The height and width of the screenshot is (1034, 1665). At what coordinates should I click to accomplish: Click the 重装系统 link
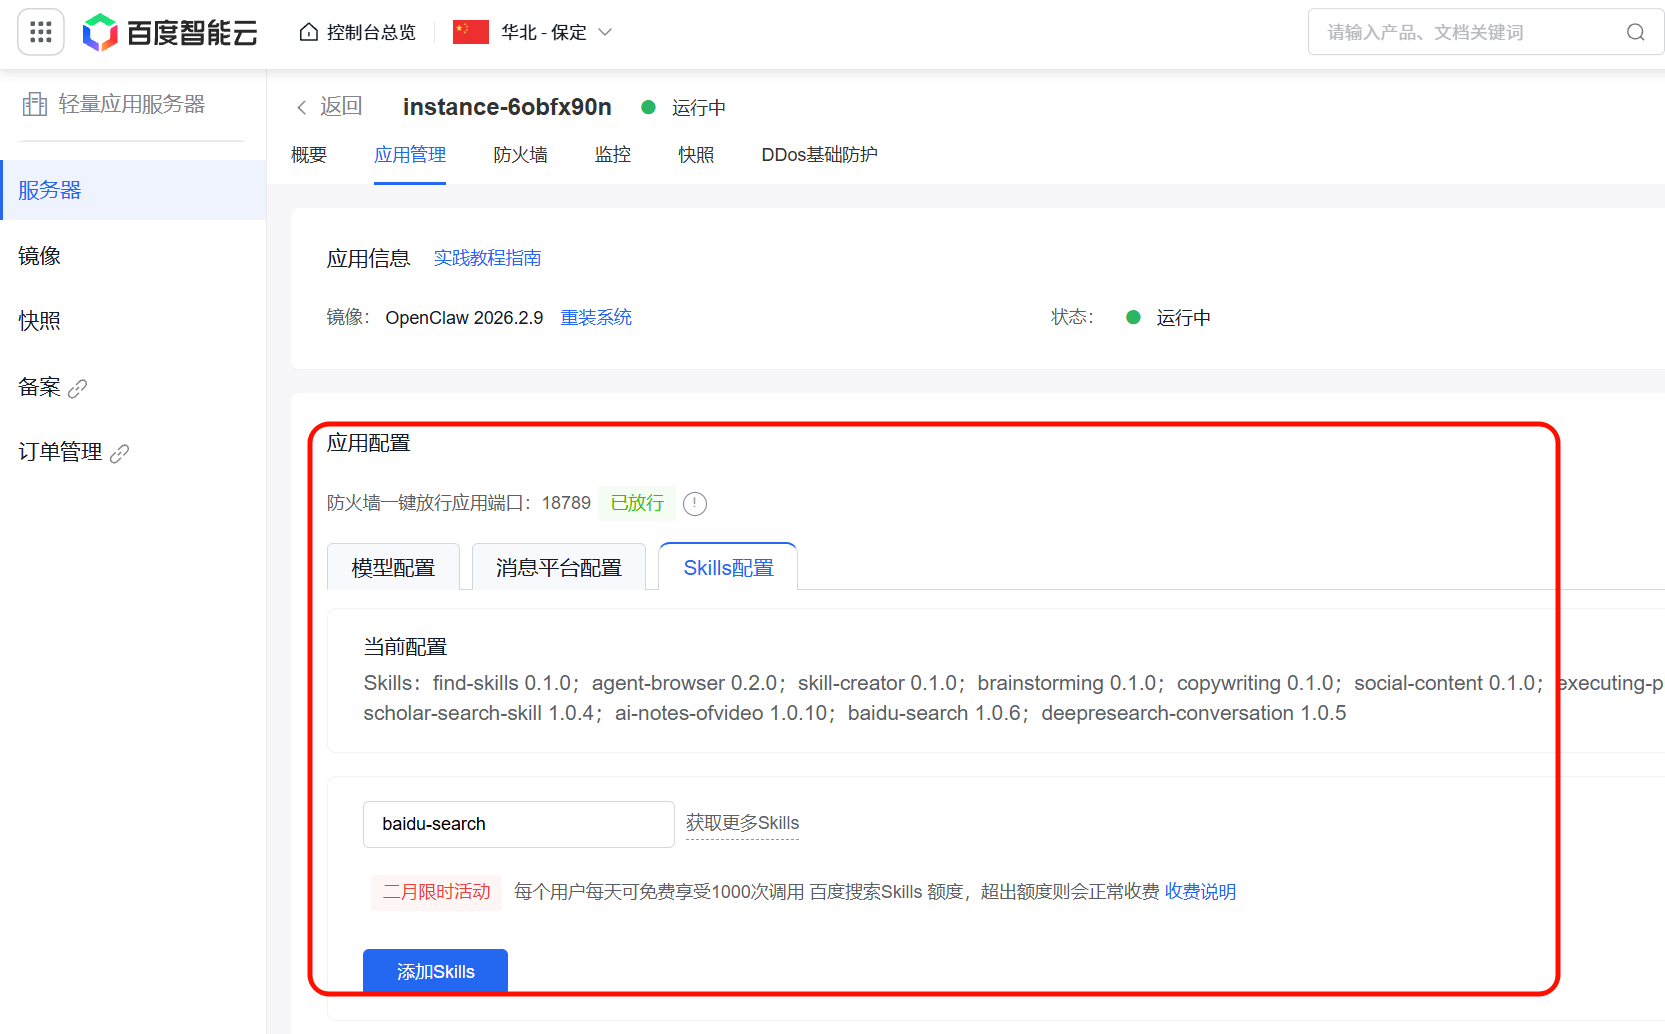tap(596, 318)
